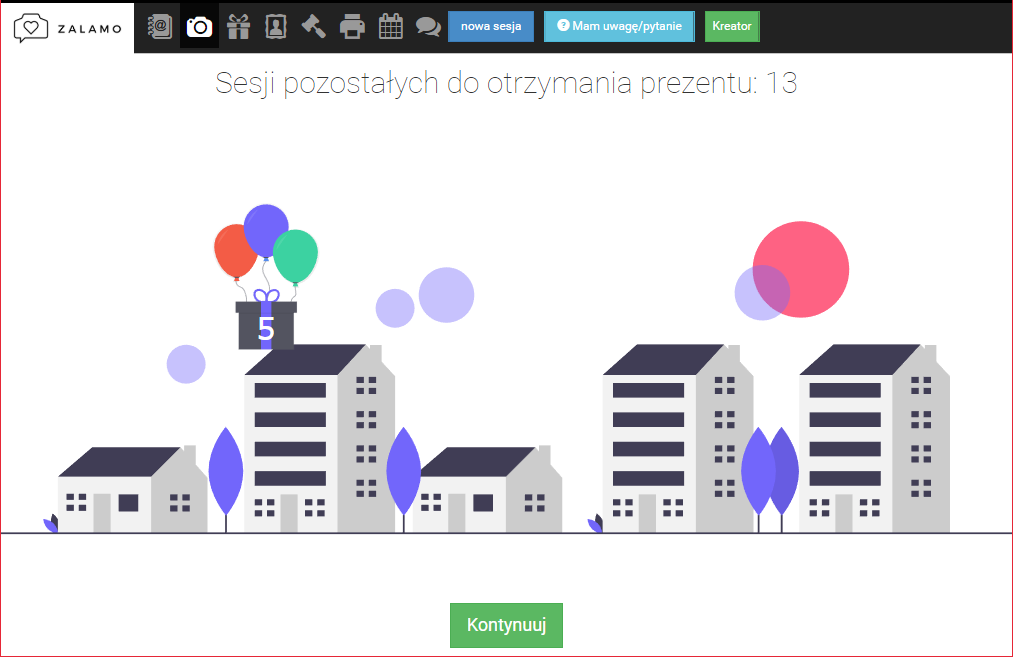Select the camera sessions icon
Viewport: 1013px width, 657px height.
pyautogui.click(x=199, y=26)
